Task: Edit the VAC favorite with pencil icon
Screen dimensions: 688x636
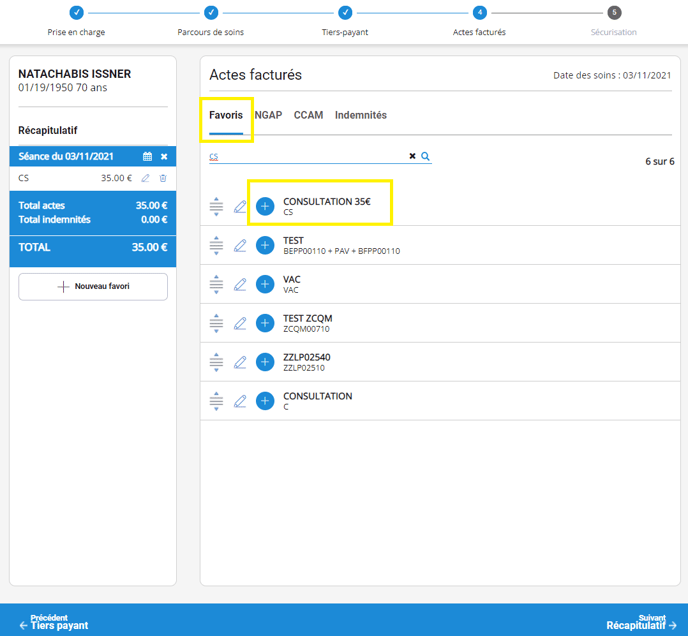Action: (240, 285)
